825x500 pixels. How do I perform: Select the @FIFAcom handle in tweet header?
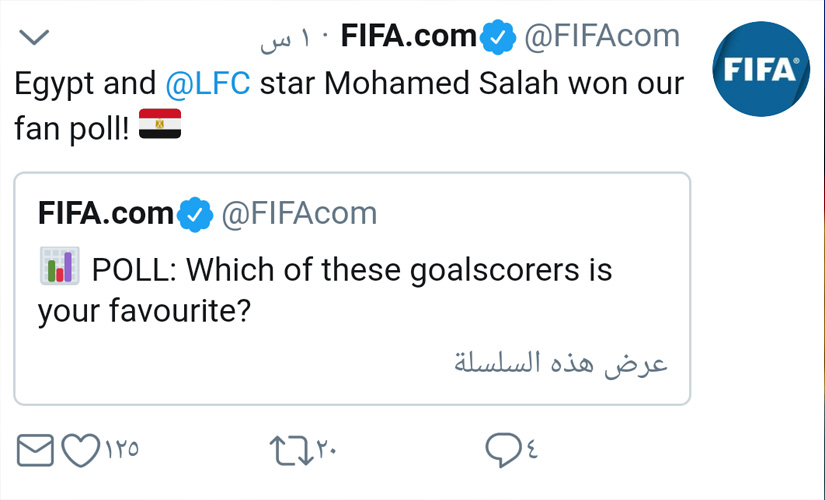click(602, 37)
